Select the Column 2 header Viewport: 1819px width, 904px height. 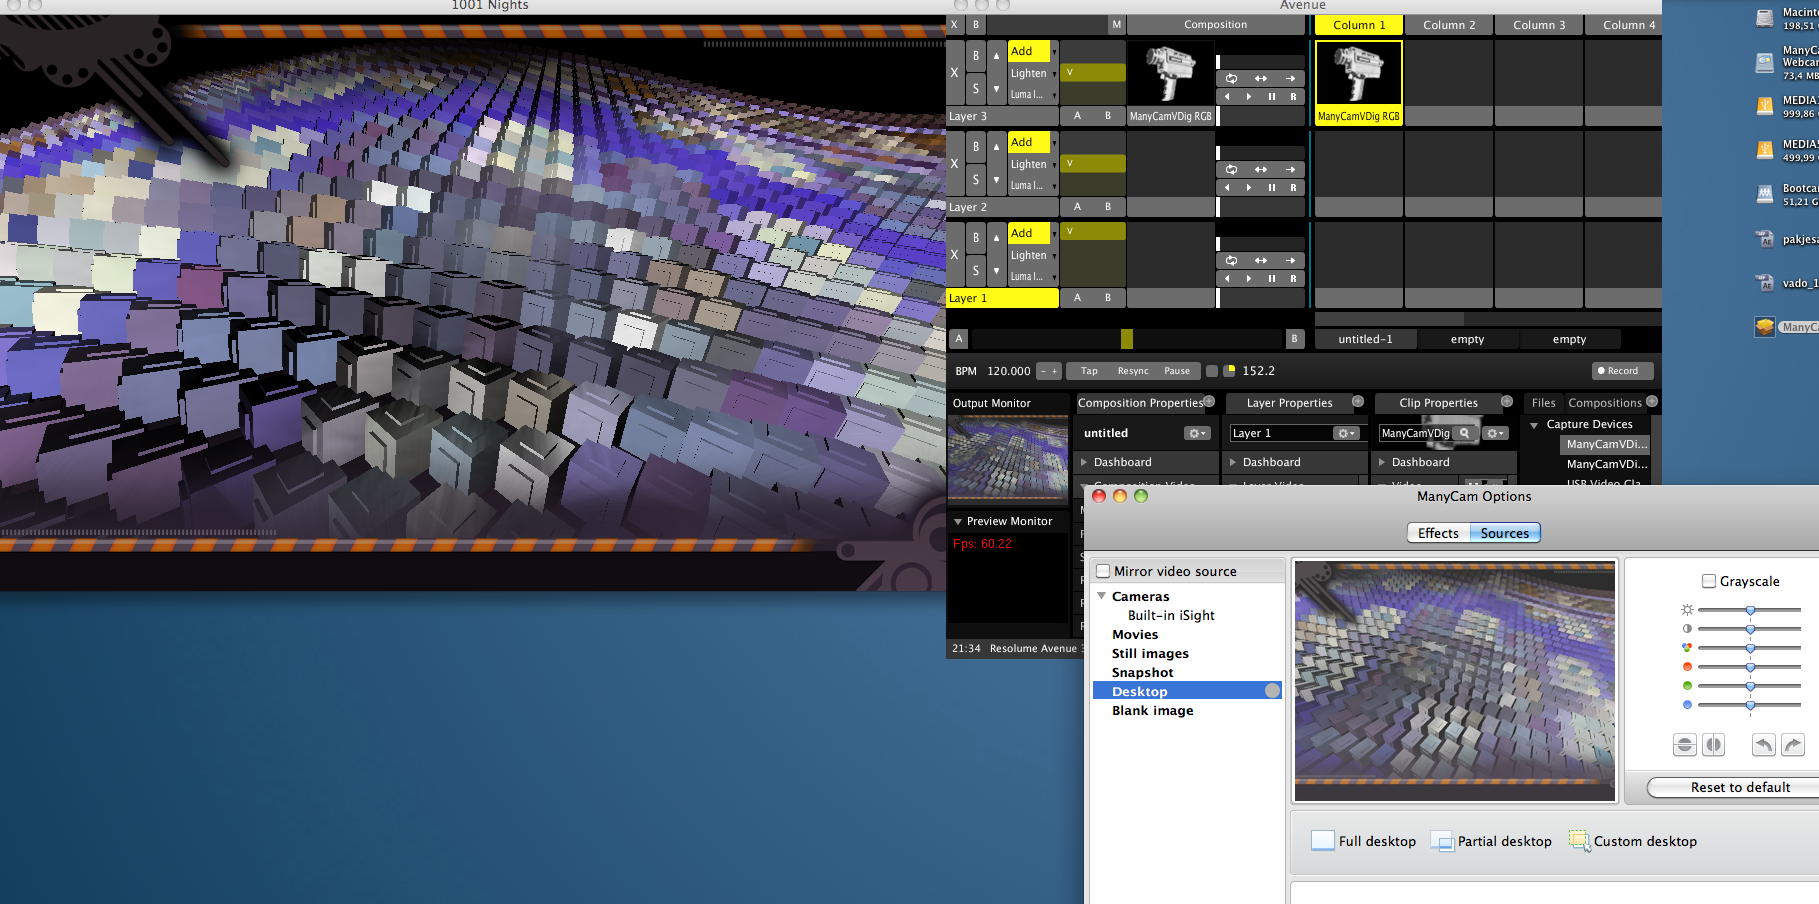click(x=1449, y=25)
